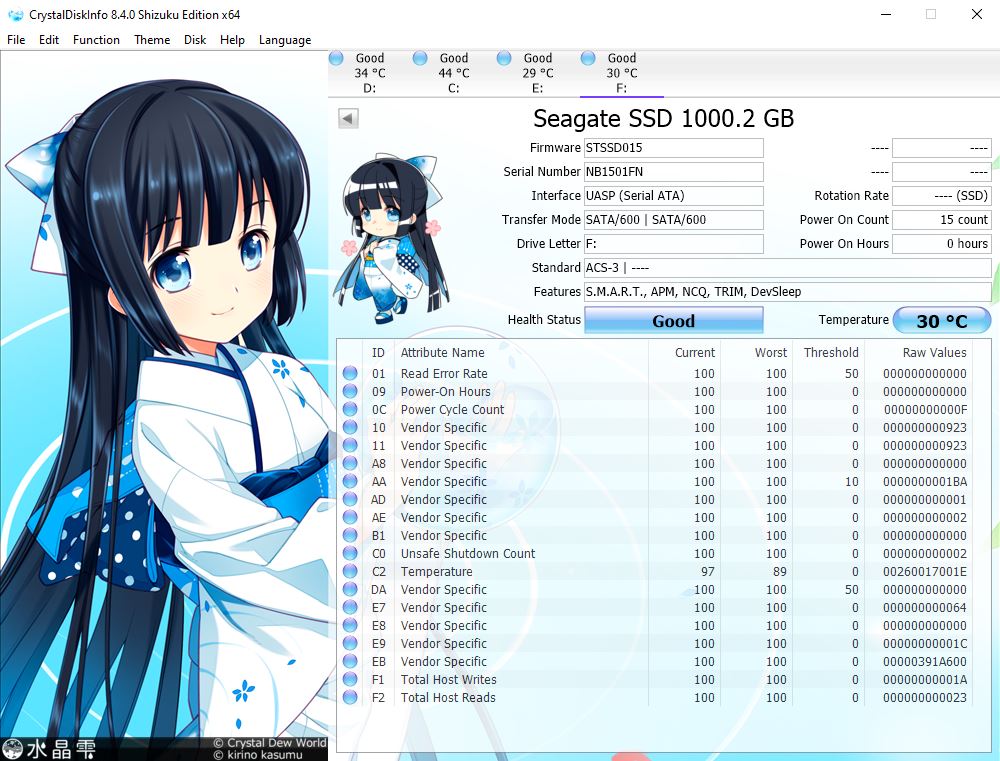Image resolution: width=1000 pixels, height=761 pixels.
Task: Click the status orb for attribute ID B1
Action: point(350,535)
